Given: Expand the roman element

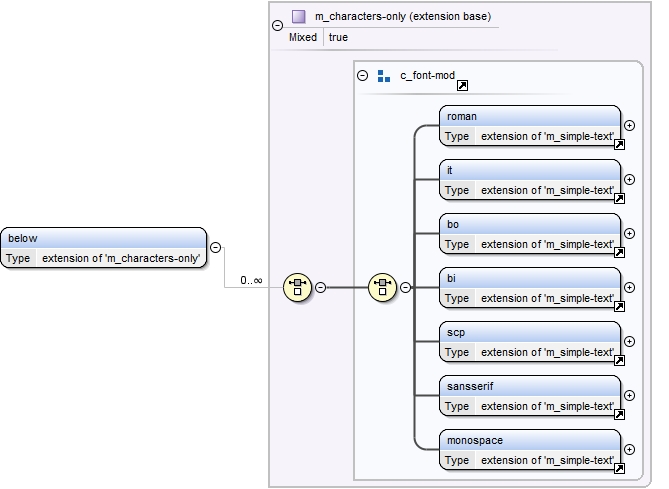Looking at the screenshot, I should [629, 125].
